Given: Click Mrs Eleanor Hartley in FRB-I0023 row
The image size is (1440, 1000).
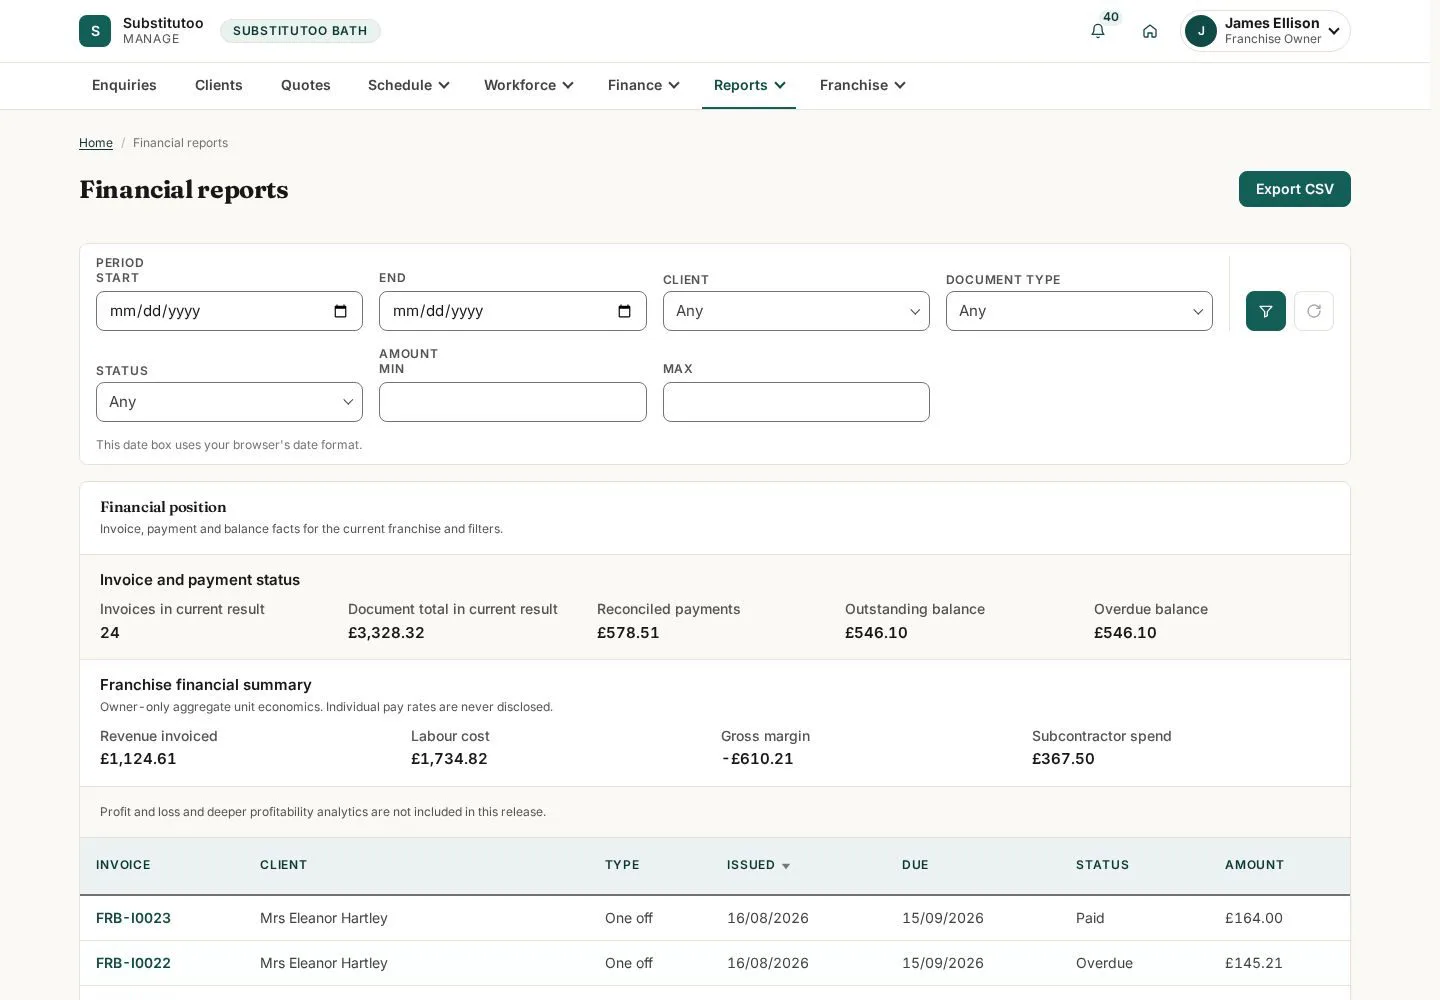Looking at the screenshot, I should 324,918.
